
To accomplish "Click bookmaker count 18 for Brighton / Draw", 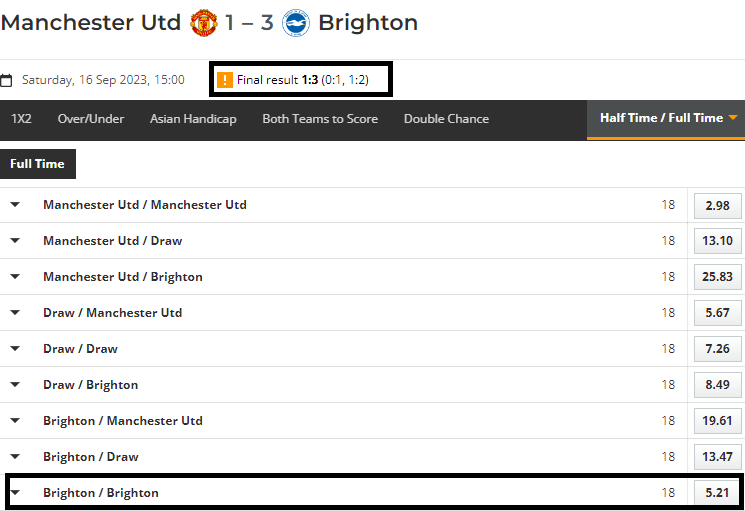I will coord(668,457).
